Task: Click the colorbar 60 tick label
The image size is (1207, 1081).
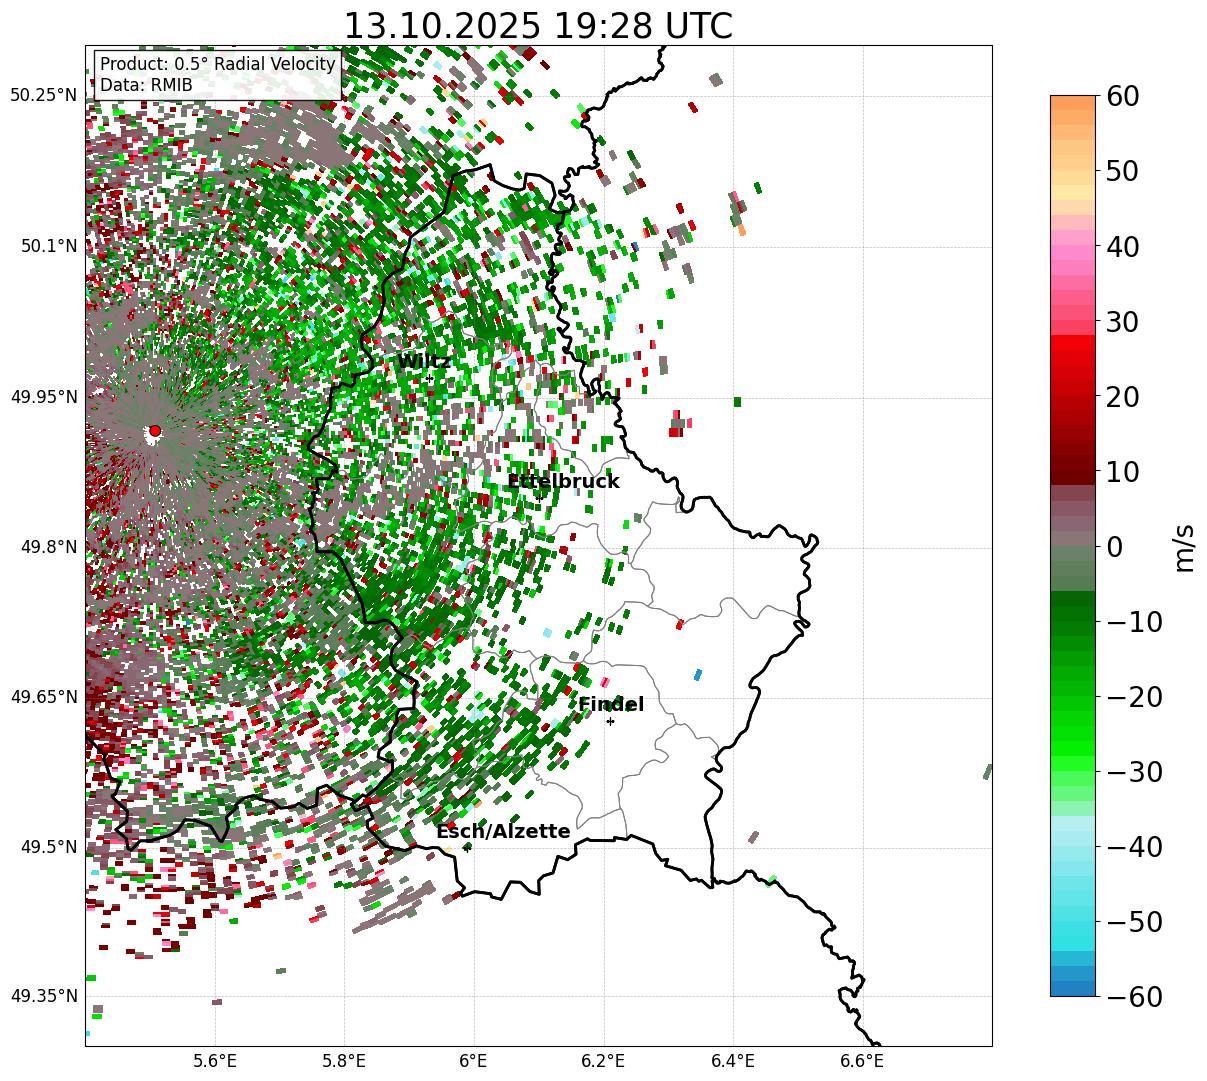Action: (x=1122, y=96)
